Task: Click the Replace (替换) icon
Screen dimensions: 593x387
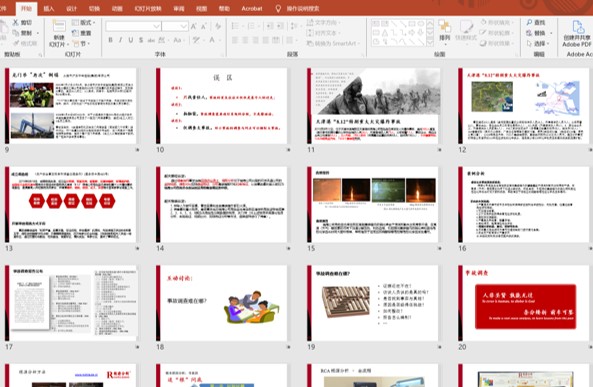Action: point(529,33)
